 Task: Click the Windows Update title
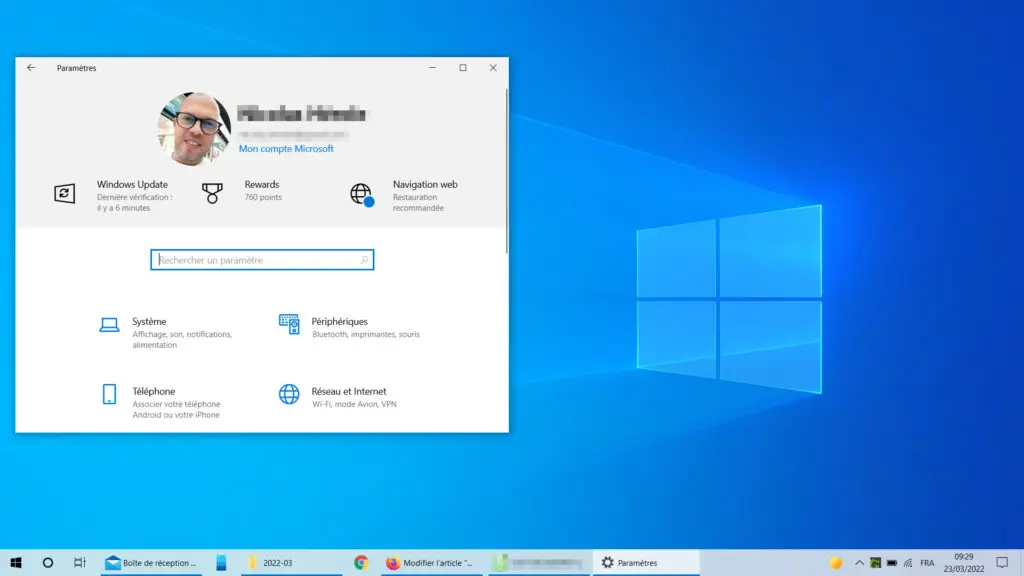(133, 185)
